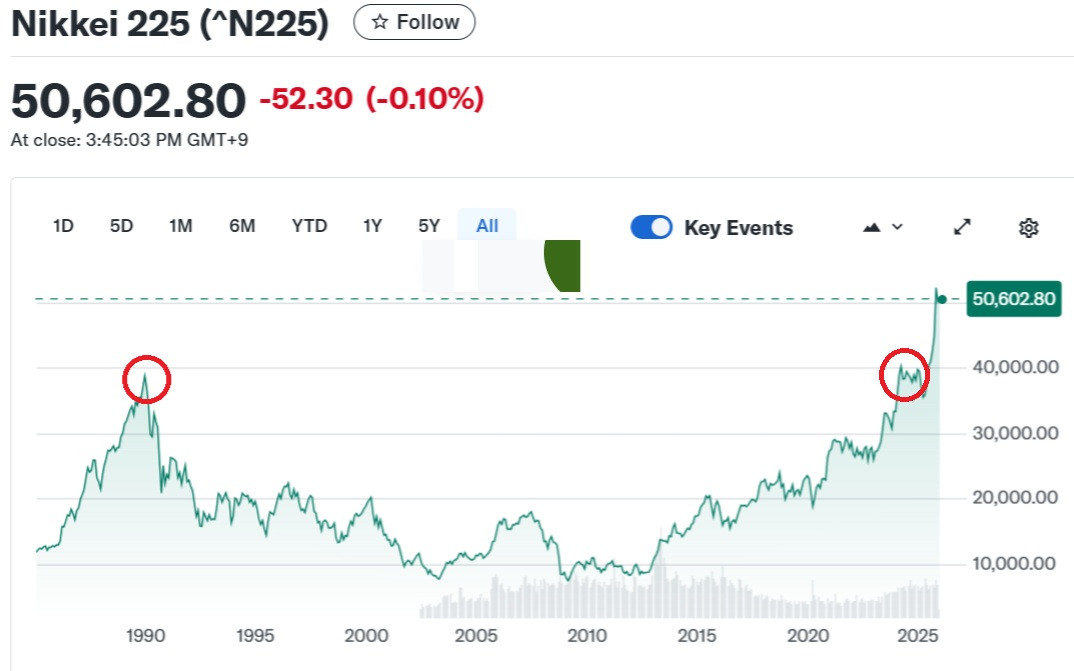Select the All time range
This screenshot has width=1074, height=671.
pos(487,226)
